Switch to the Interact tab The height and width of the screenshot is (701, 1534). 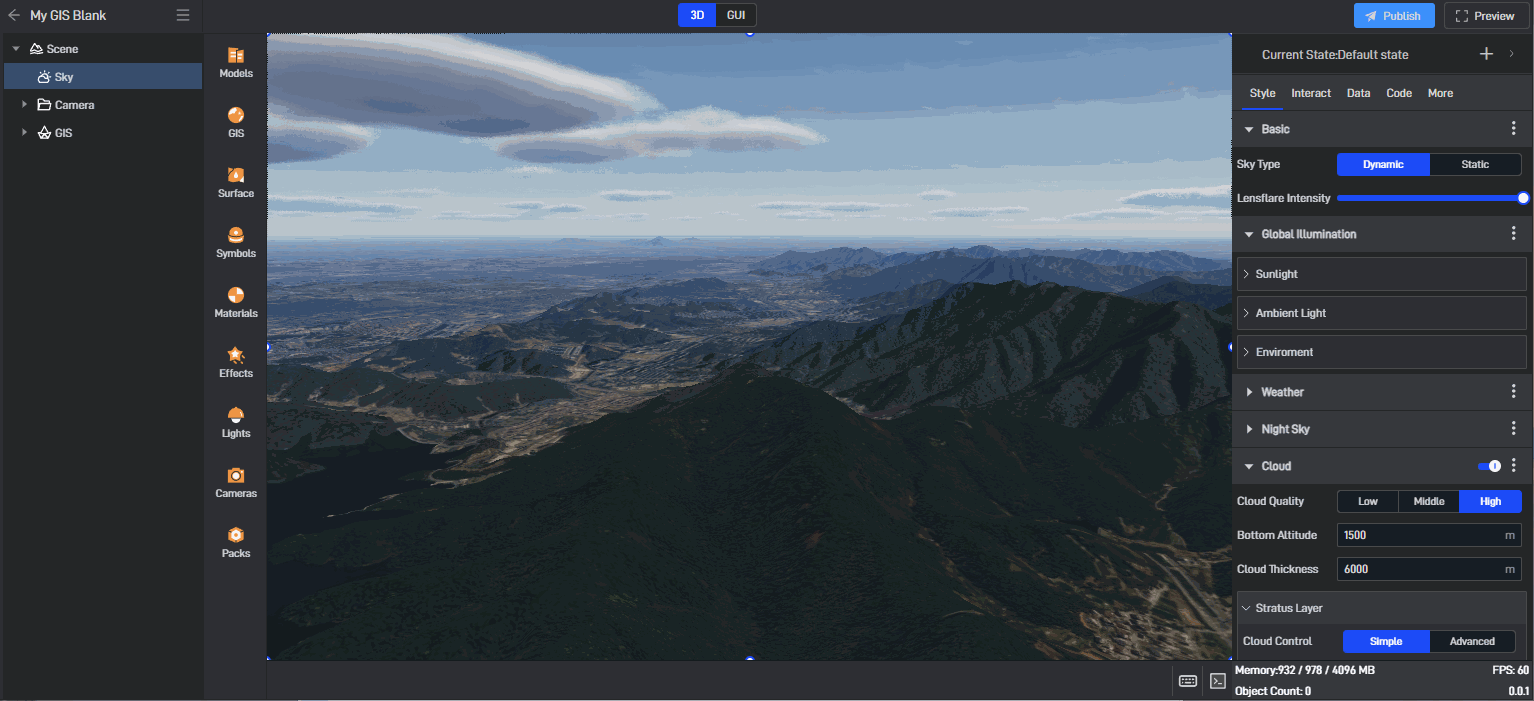[1310, 93]
